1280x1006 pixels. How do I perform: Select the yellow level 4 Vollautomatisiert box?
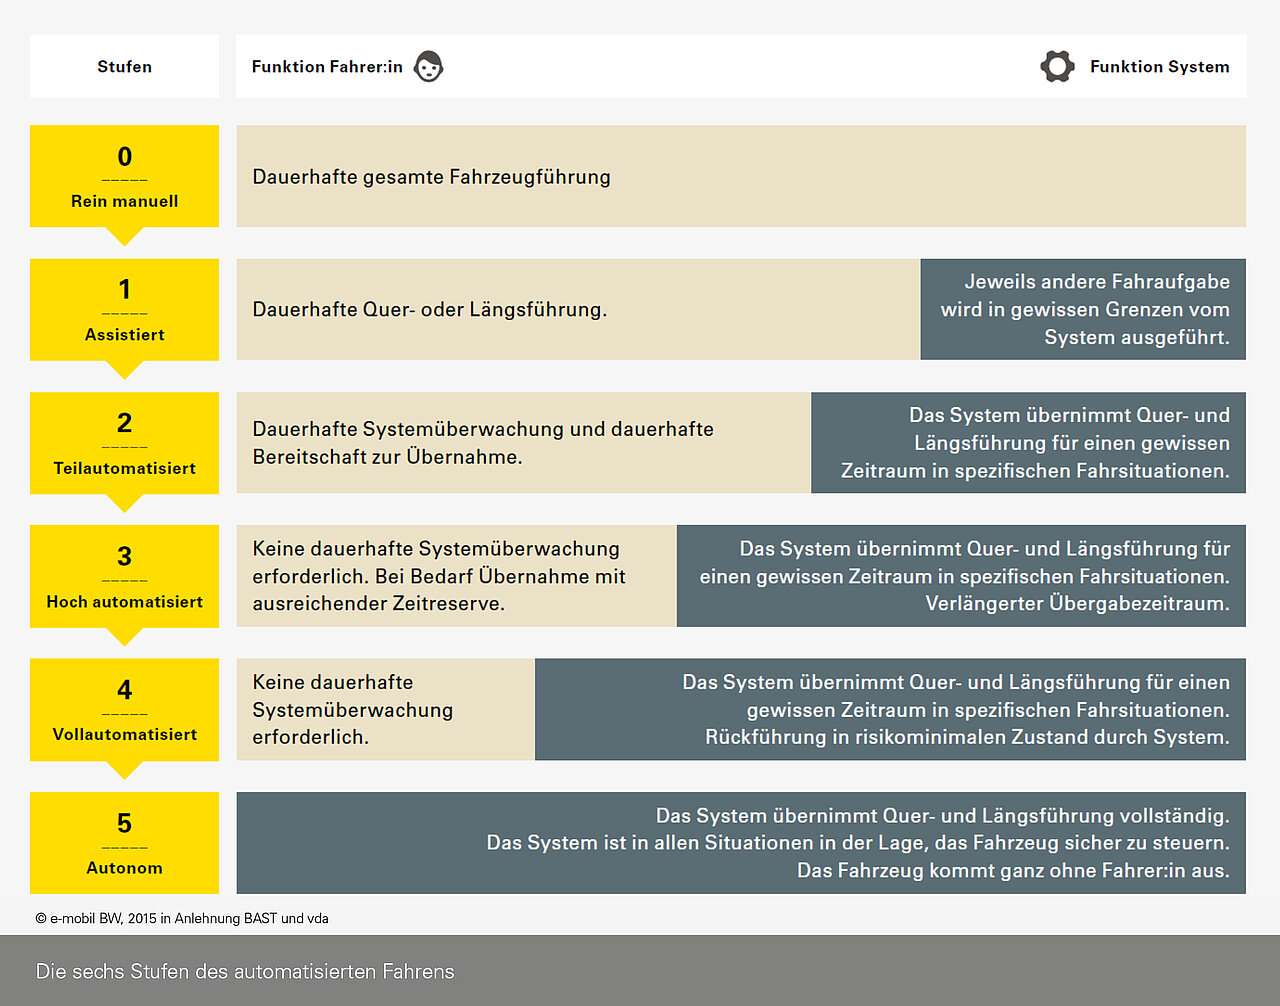coord(124,709)
